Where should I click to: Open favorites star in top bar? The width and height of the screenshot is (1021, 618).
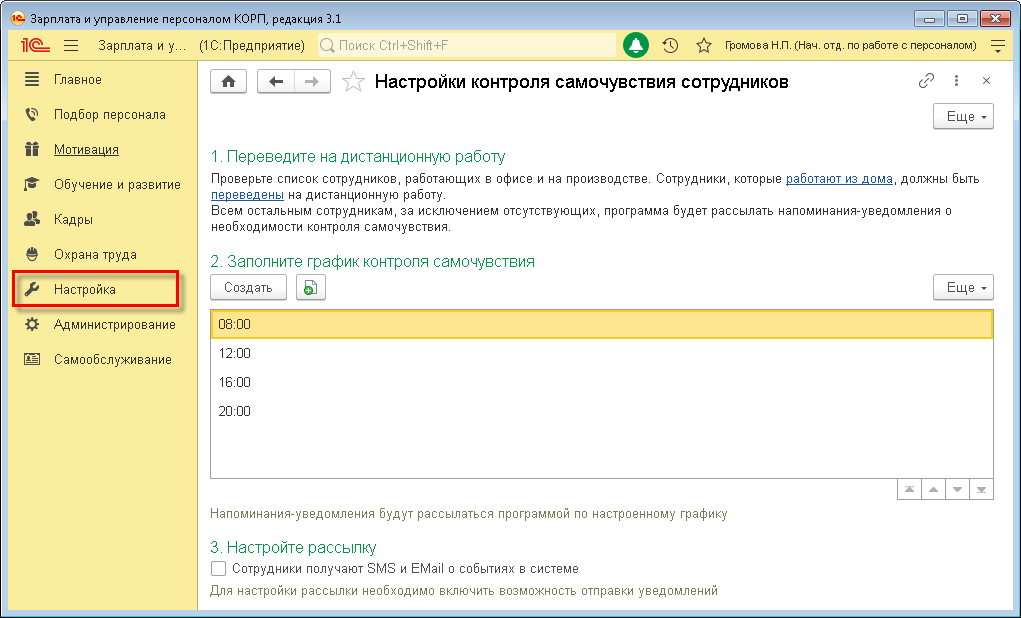point(703,46)
